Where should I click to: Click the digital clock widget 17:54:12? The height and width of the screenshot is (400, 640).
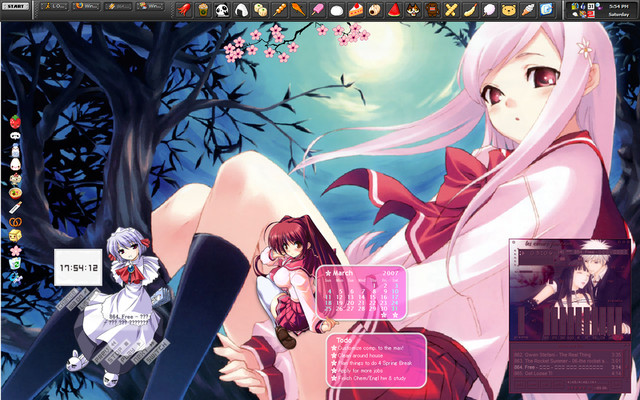click(x=78, y=268)
